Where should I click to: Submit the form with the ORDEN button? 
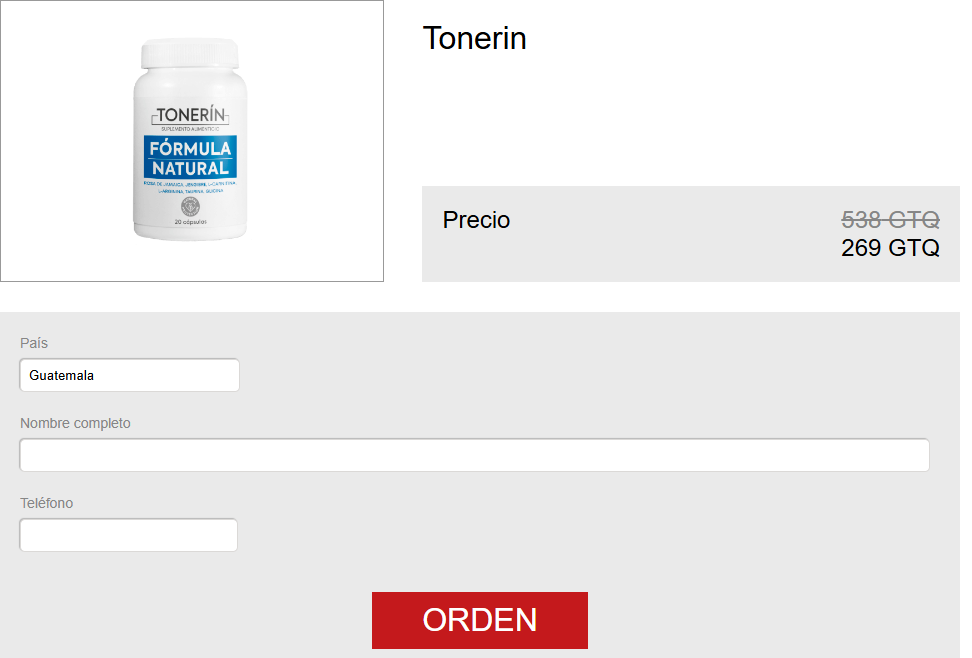click(480, 620)
